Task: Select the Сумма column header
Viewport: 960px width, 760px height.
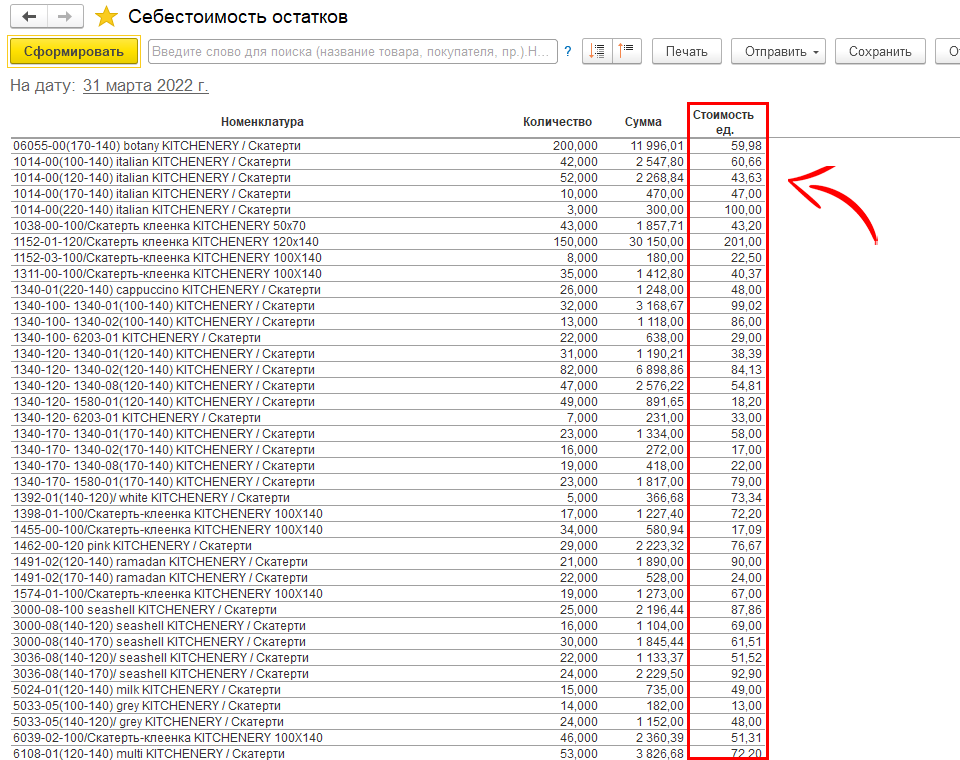Action: (643, 122)
